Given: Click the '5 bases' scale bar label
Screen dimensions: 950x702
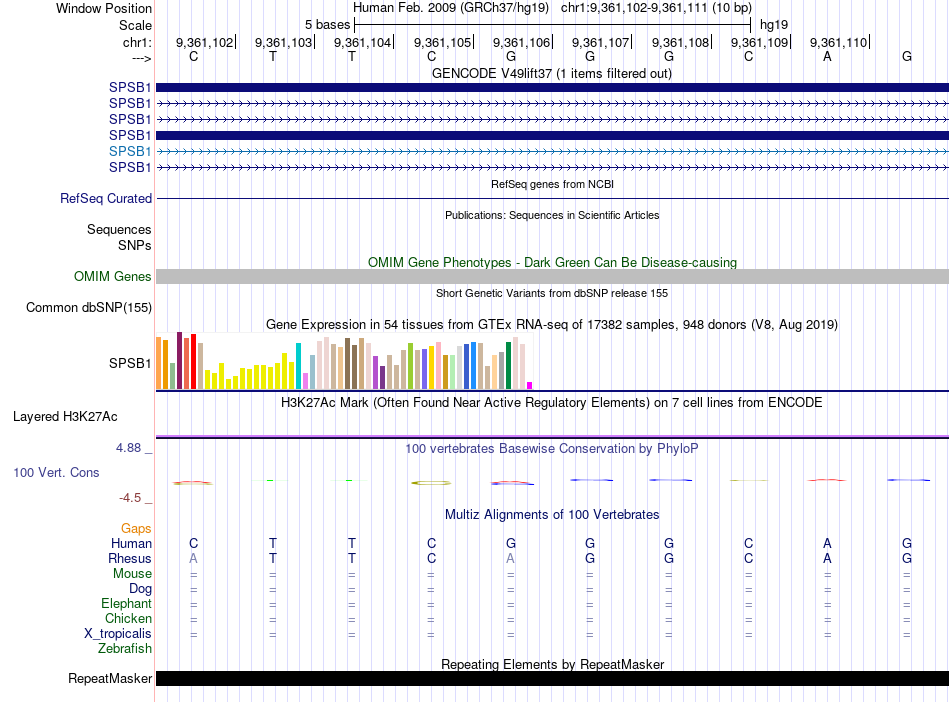Looking at the screenshot, I should point(327,25).
